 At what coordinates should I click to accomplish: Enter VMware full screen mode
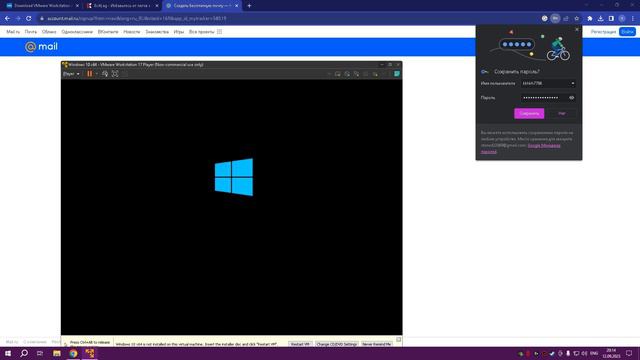115,74
